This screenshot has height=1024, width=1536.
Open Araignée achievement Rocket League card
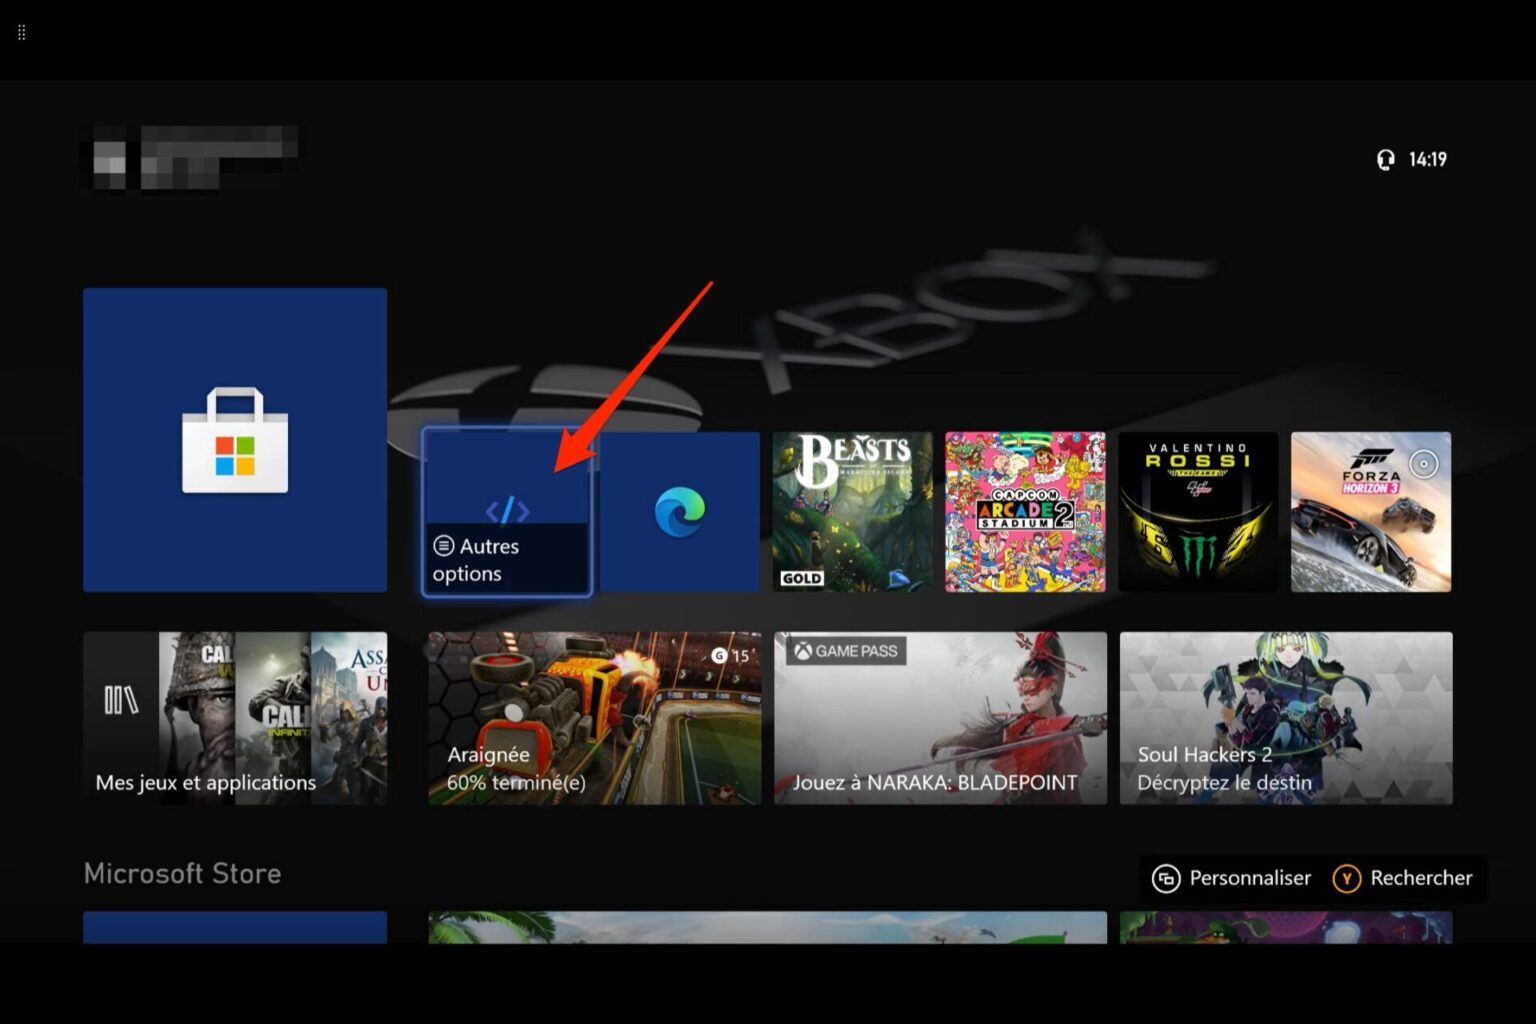pyautogui.click(x=594, y=718)
